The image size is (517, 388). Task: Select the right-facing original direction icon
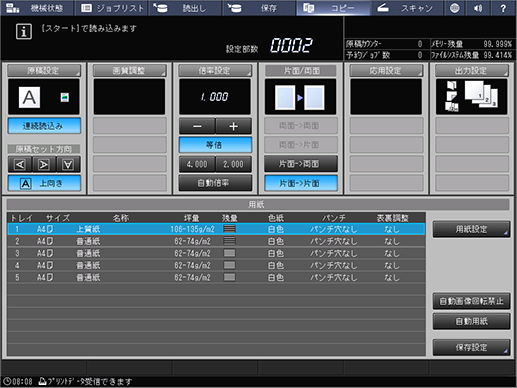[44, 164]
